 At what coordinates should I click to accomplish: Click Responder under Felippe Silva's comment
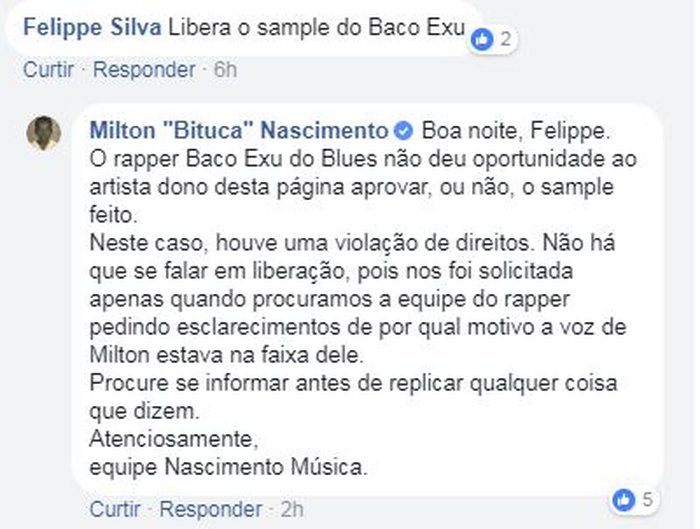(144, 70)
